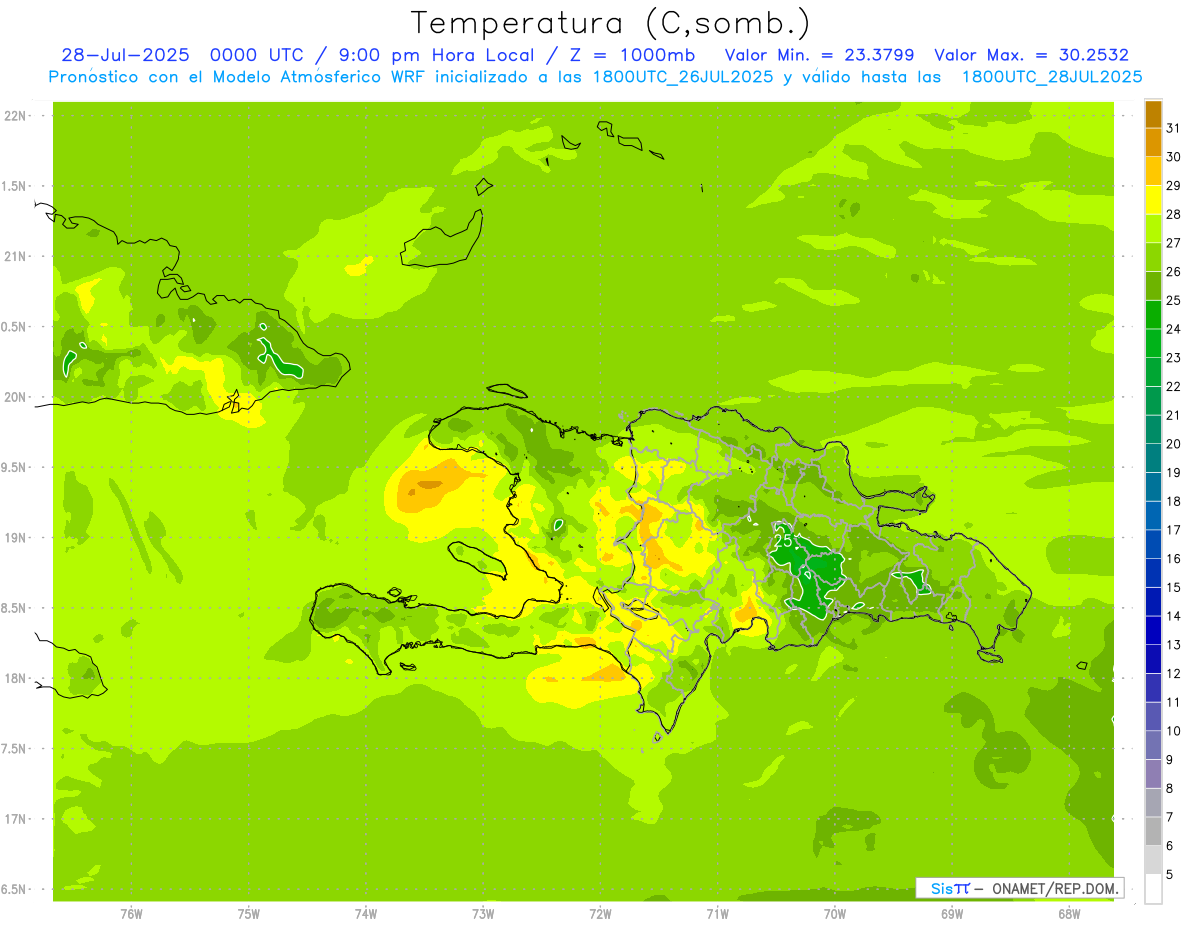
Task: Click legend swatch between 29 and 30
Action: click(x=1153, y=171)
